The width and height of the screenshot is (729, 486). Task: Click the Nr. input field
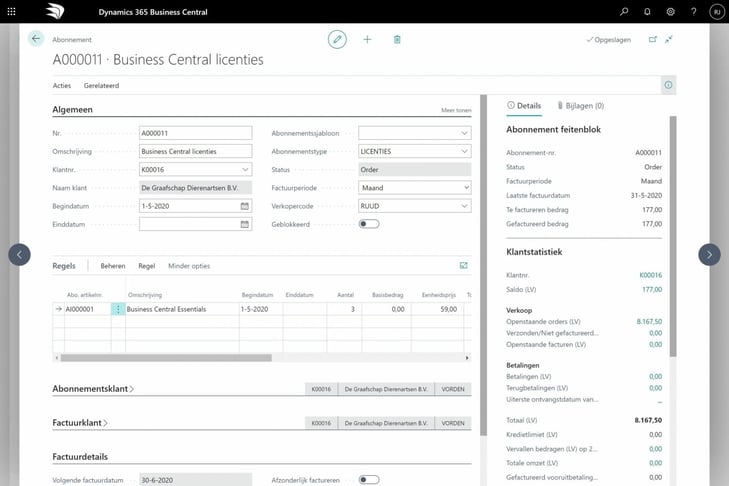(x=195, y=133)
